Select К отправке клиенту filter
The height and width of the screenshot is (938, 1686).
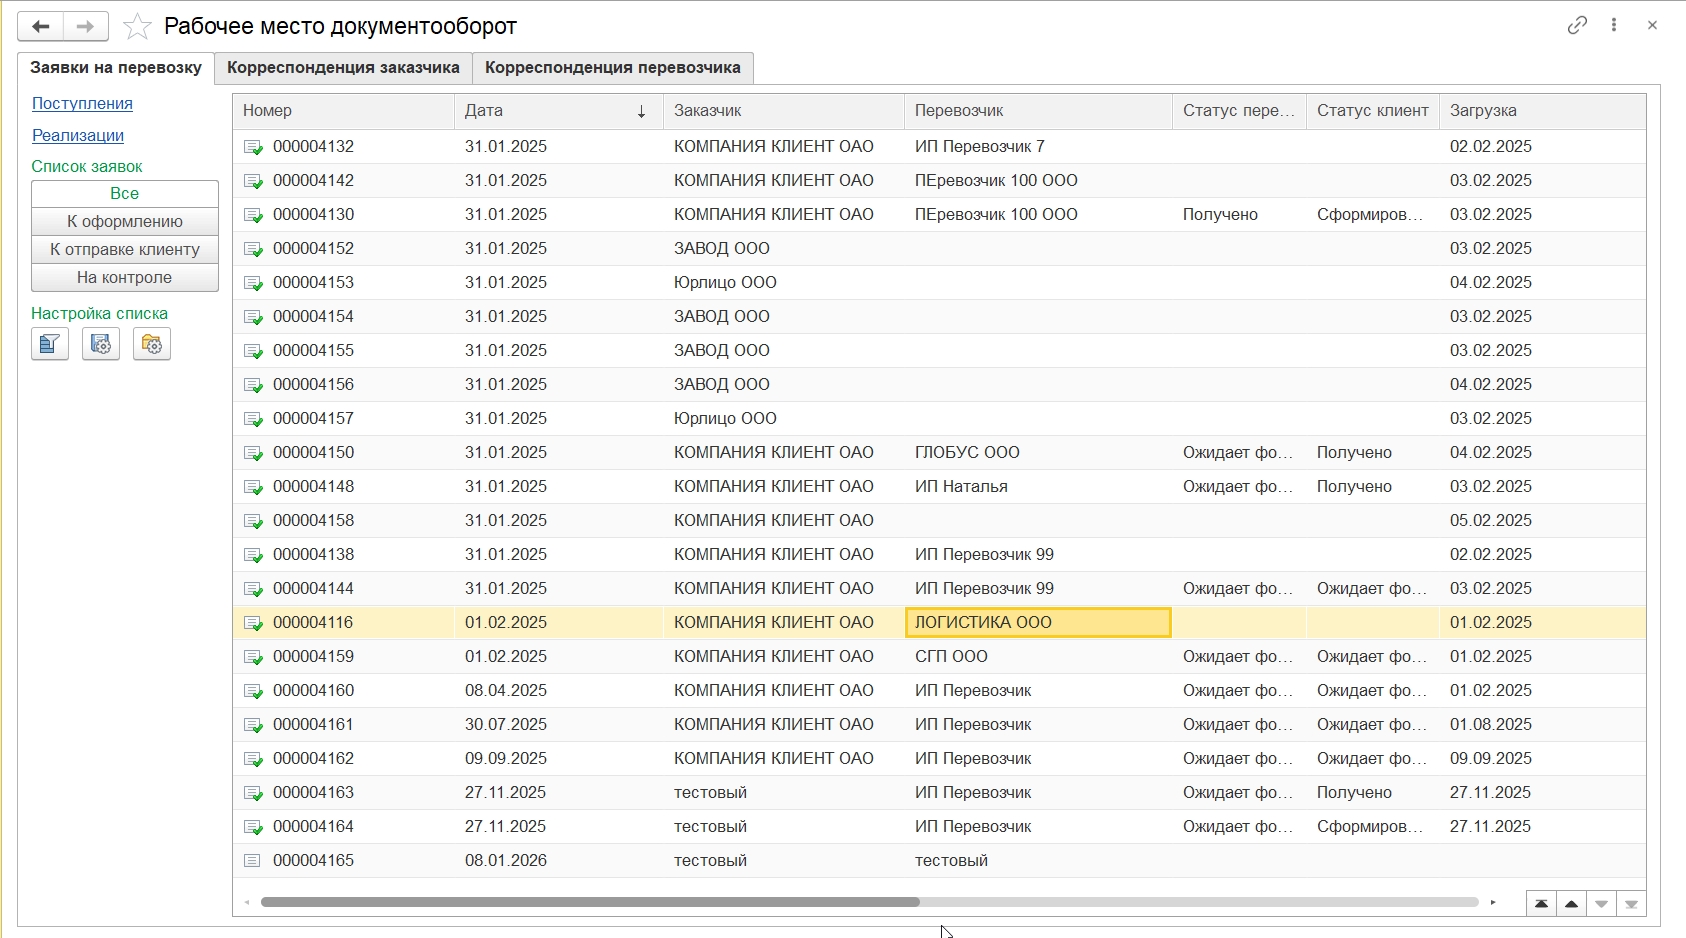pyautogui.click(x=125, y=249)
